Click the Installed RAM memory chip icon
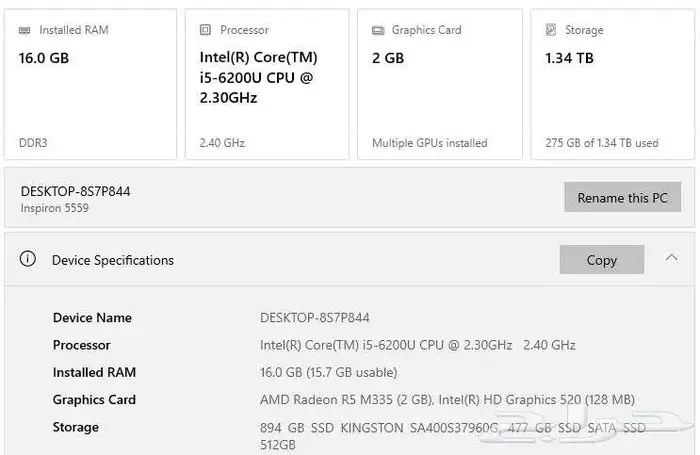 click(x=25, y=30)
